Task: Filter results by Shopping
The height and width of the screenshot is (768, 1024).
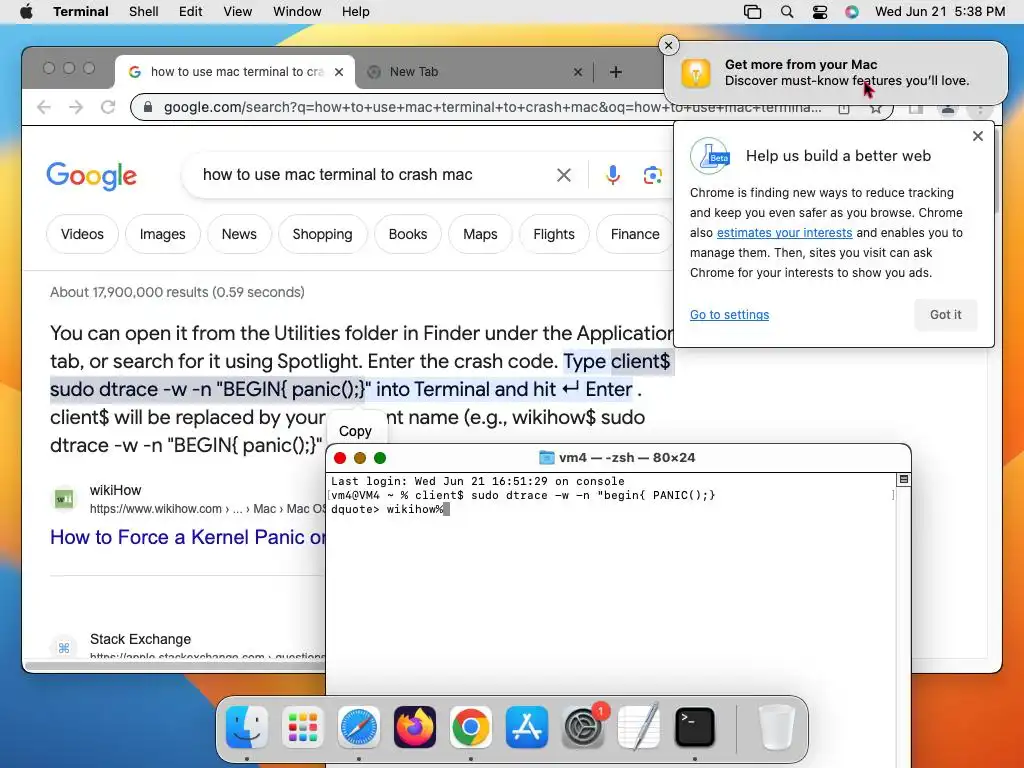Action: tap(323, 234)
